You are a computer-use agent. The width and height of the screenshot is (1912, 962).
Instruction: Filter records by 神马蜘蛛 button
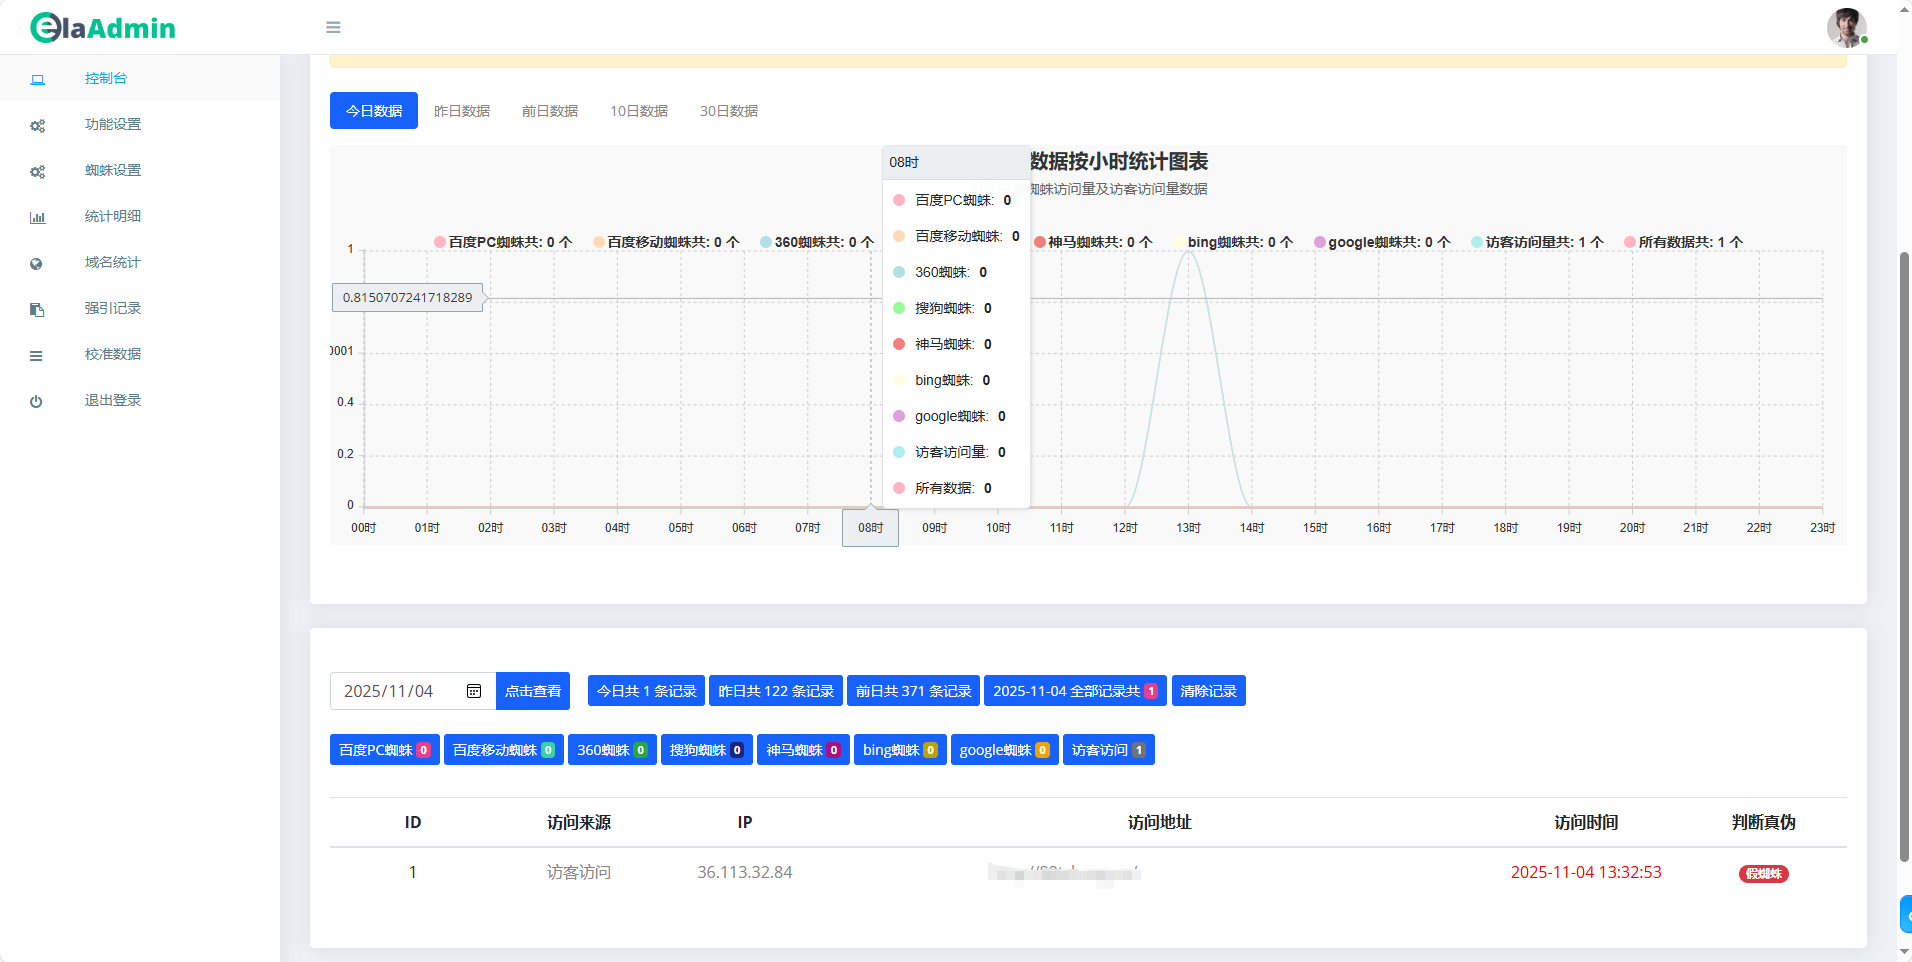coord(803,750)
